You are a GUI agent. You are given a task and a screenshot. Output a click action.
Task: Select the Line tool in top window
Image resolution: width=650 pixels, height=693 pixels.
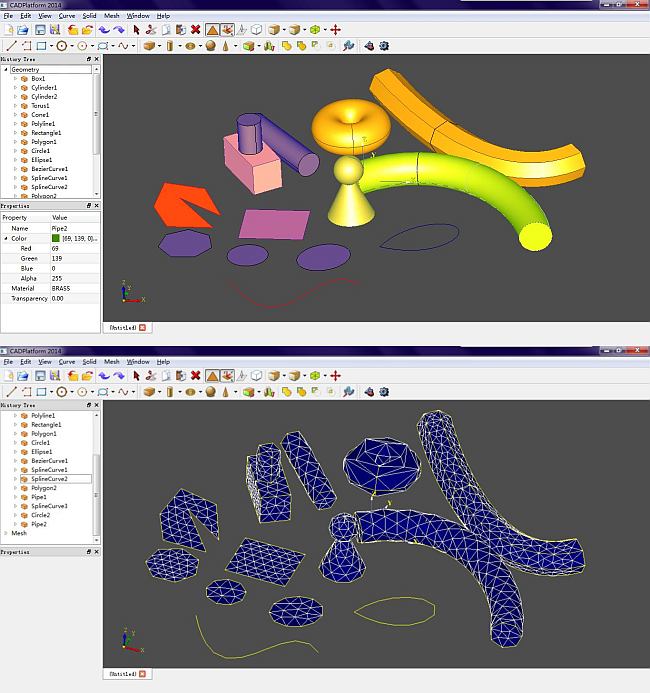click(11, 46)
